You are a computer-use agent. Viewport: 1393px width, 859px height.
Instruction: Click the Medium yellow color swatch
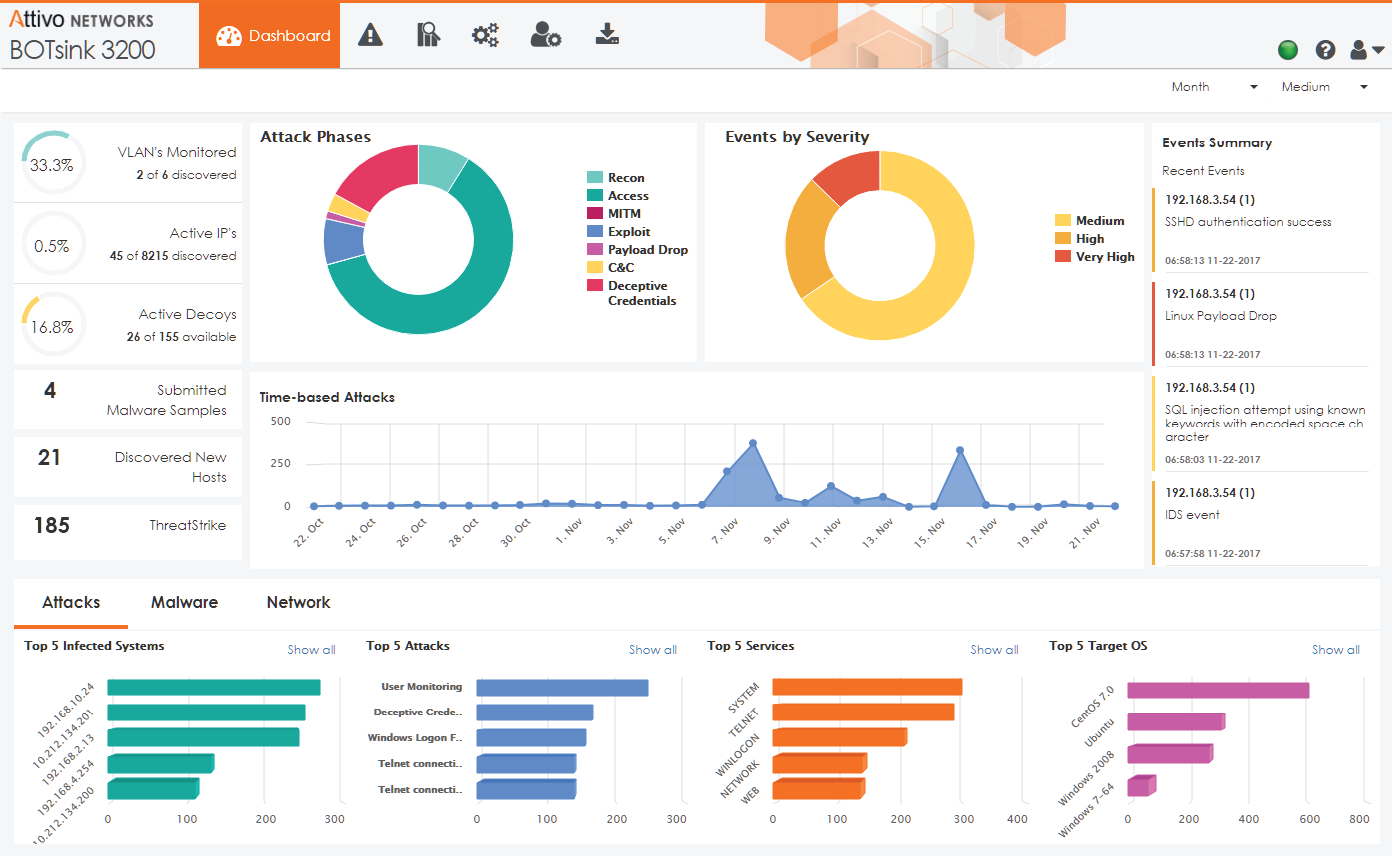pos(1063,221)
